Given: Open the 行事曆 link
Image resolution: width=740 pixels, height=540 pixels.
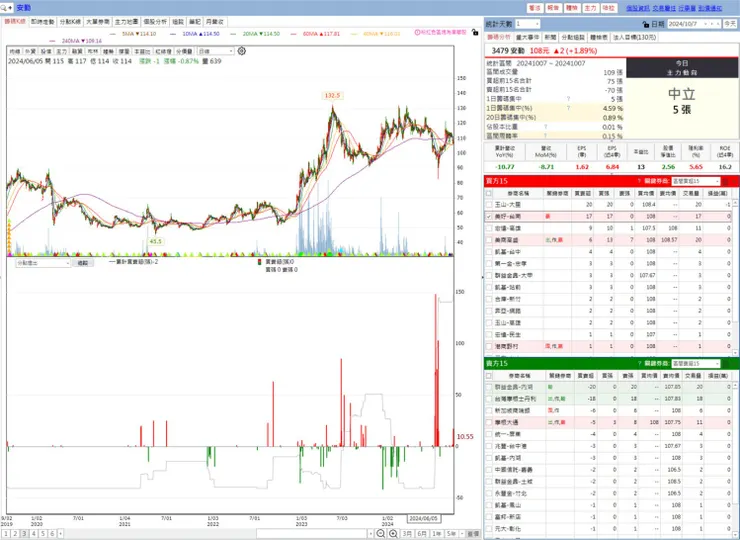Looking at the screenshot, I should [x=687, y=8].
